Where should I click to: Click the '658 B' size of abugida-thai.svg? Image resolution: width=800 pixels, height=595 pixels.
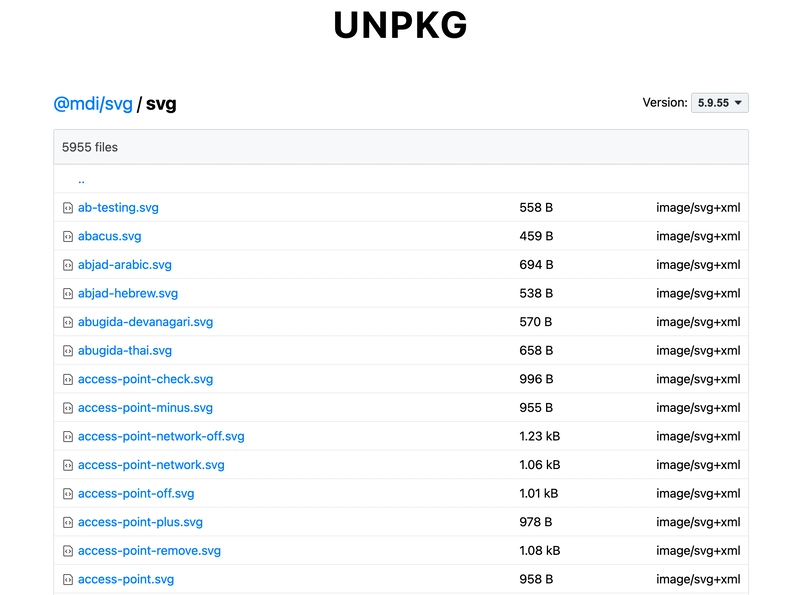click(536, 351)
